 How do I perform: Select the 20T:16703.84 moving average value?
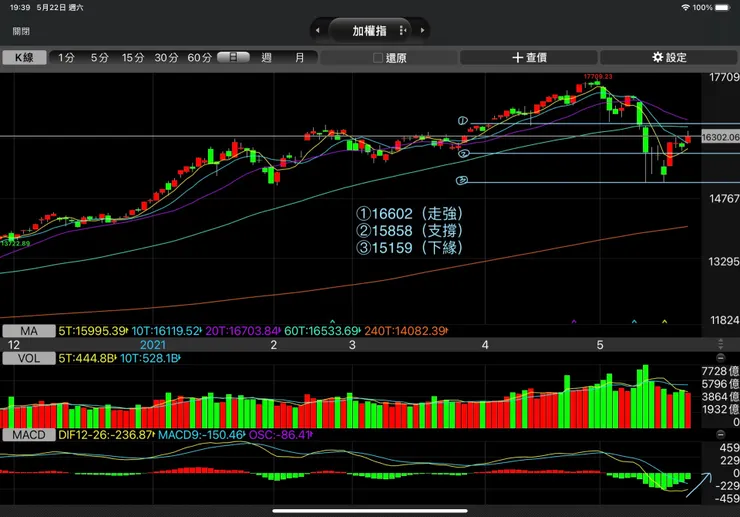click(243, 331)
